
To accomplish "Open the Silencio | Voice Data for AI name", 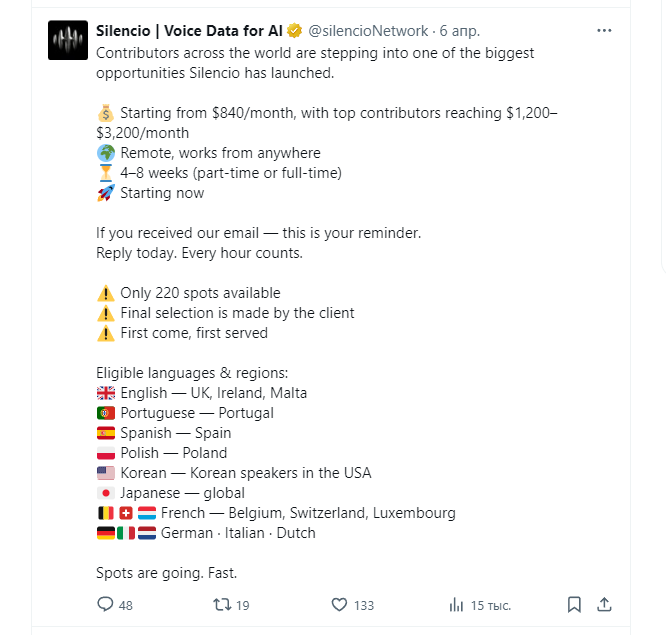I will 189,31.
